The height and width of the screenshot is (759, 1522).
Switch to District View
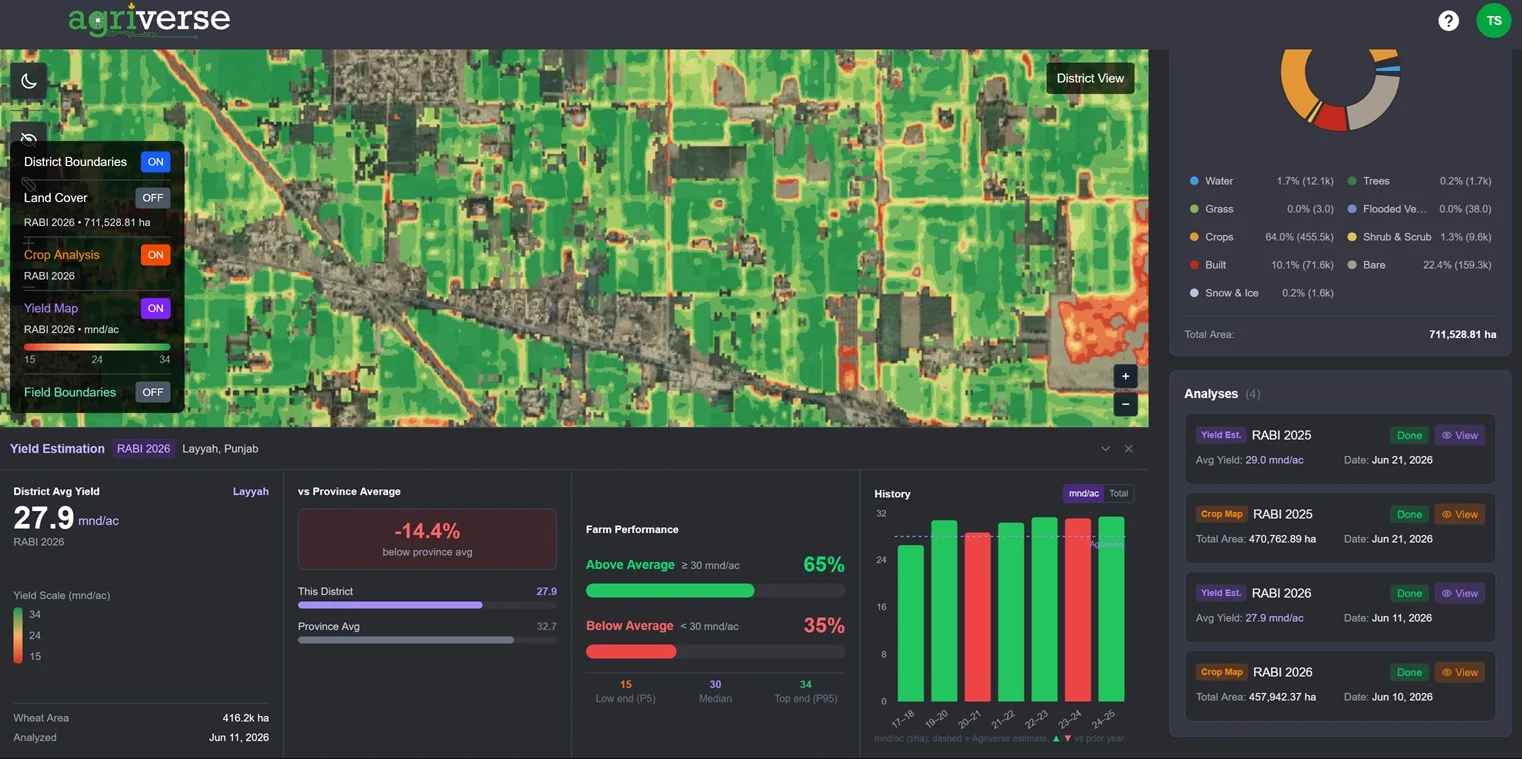(x=1090, y=78)
